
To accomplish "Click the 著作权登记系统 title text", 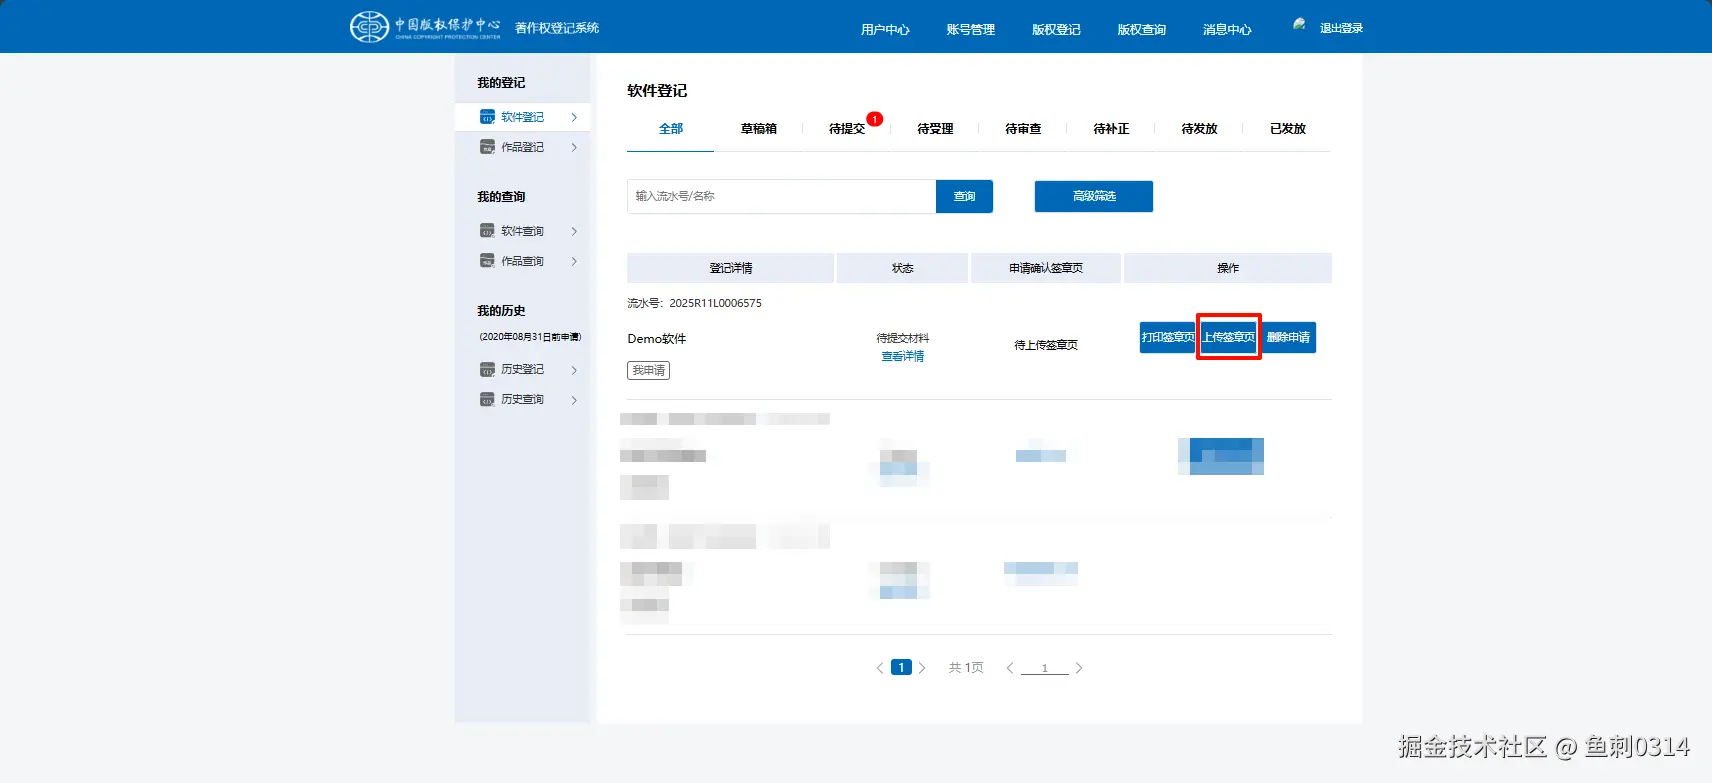I will coord(557,28).
